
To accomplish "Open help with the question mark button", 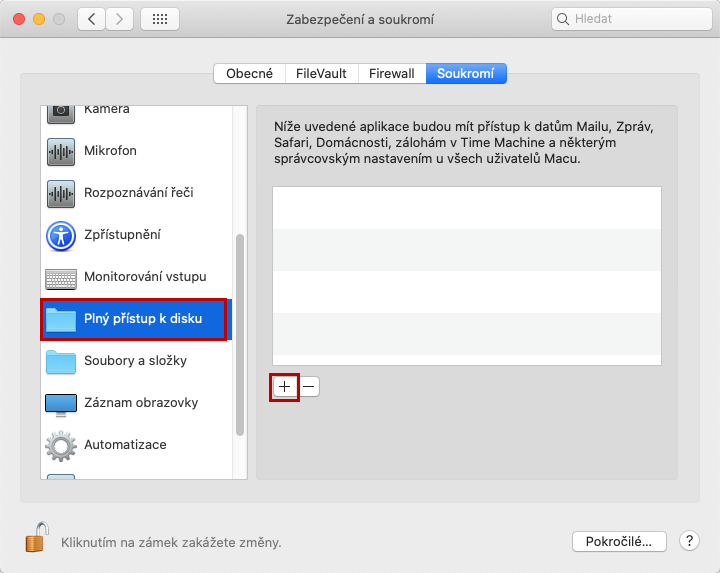I will click(x=689, y=541).
